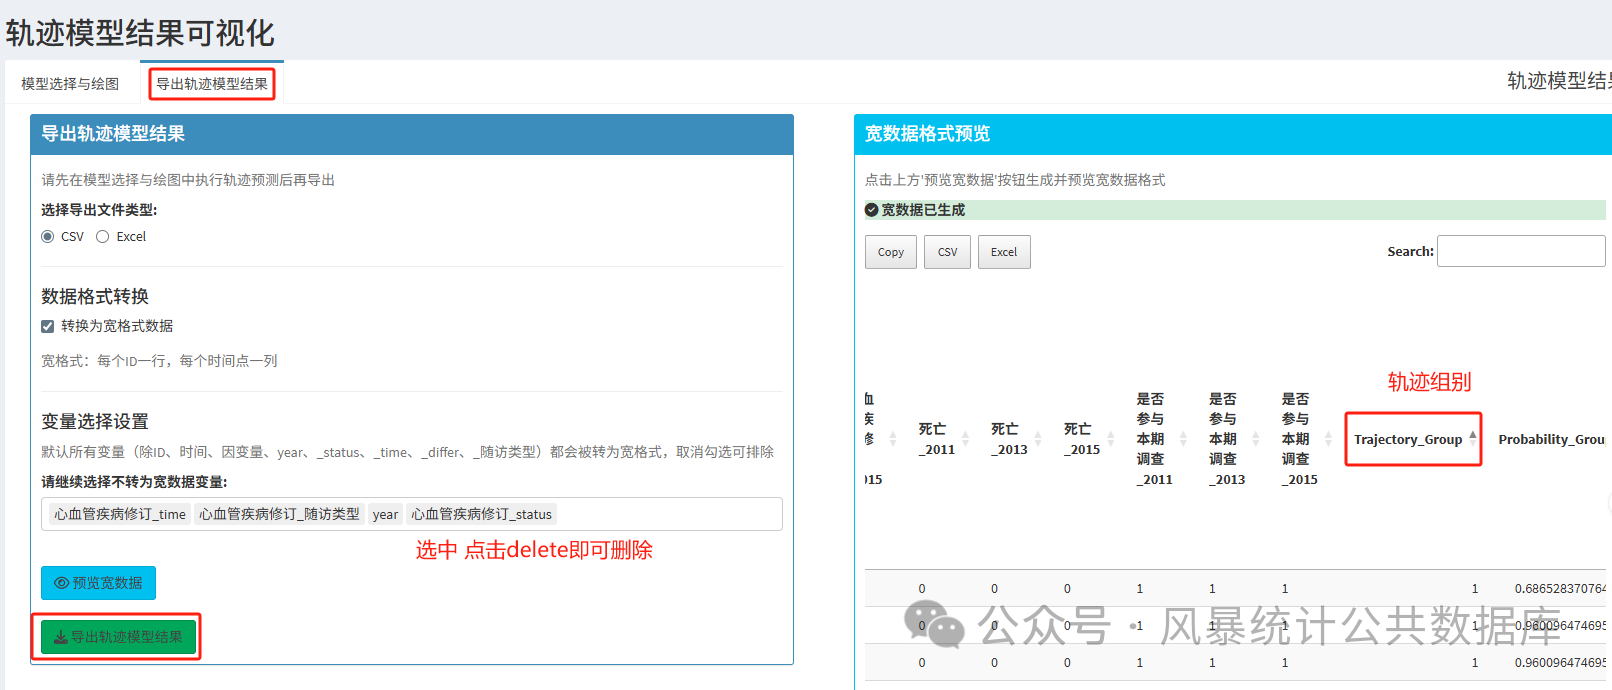Copy the wide data table

click(891, 252)
